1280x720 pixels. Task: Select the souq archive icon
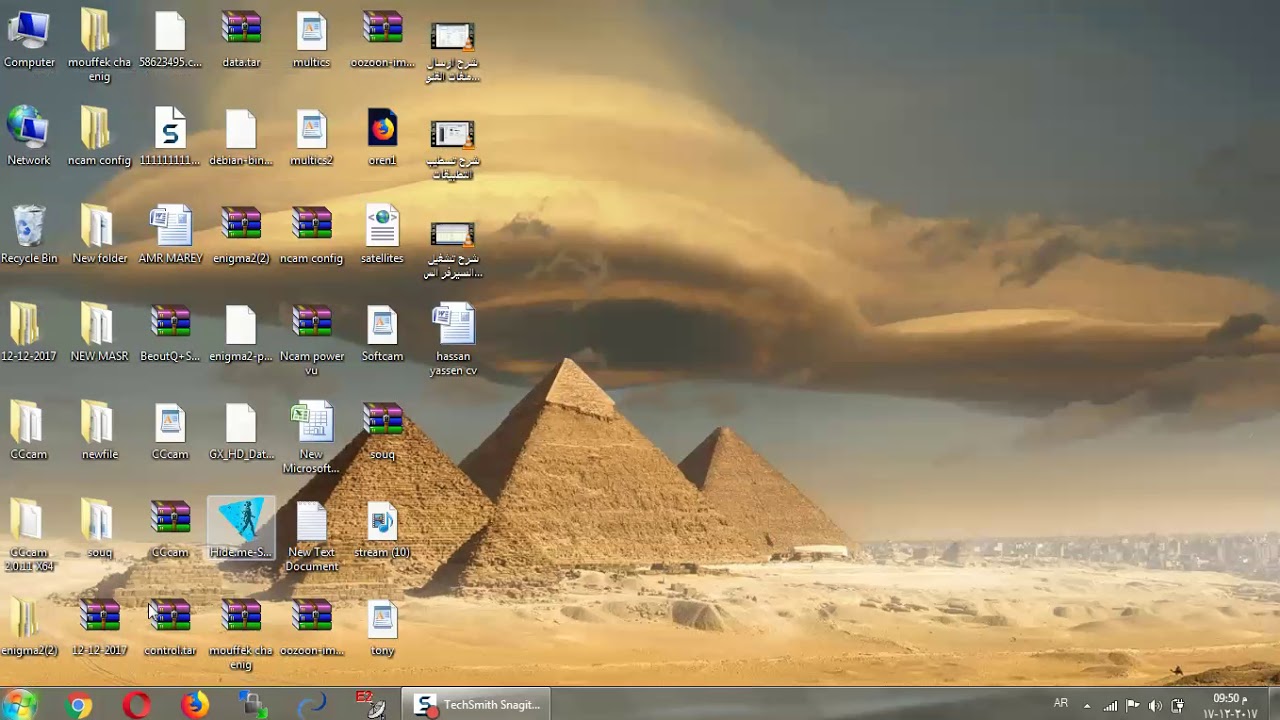tap(382, 432)
